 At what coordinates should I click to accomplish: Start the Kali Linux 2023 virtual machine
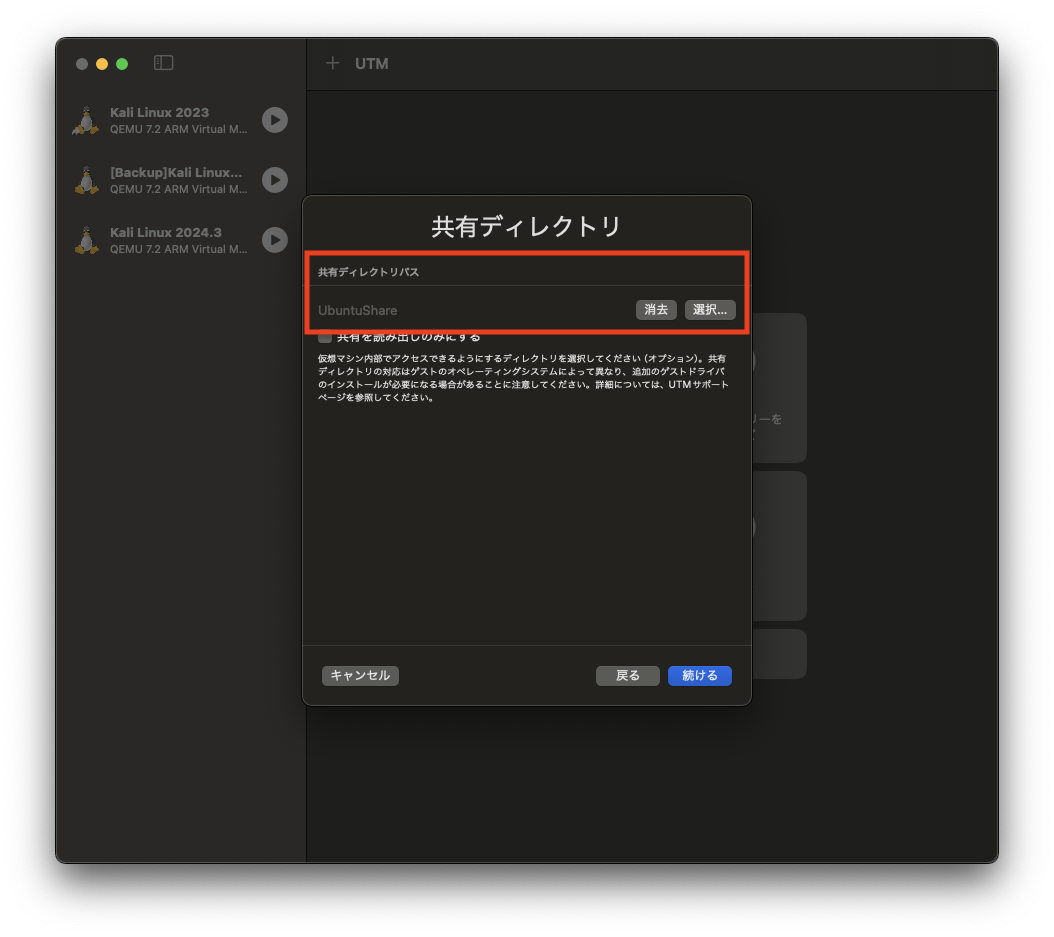pos(275,120)
